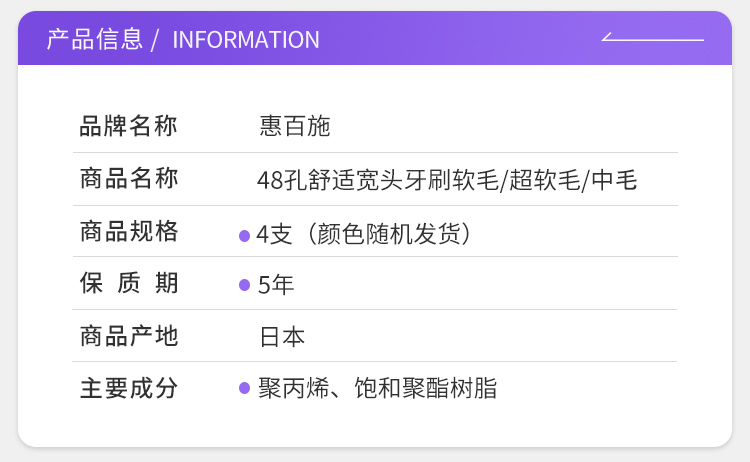The image size is (750, 462).
Task: Select the '商品名称' label
Action: (129, 178)
